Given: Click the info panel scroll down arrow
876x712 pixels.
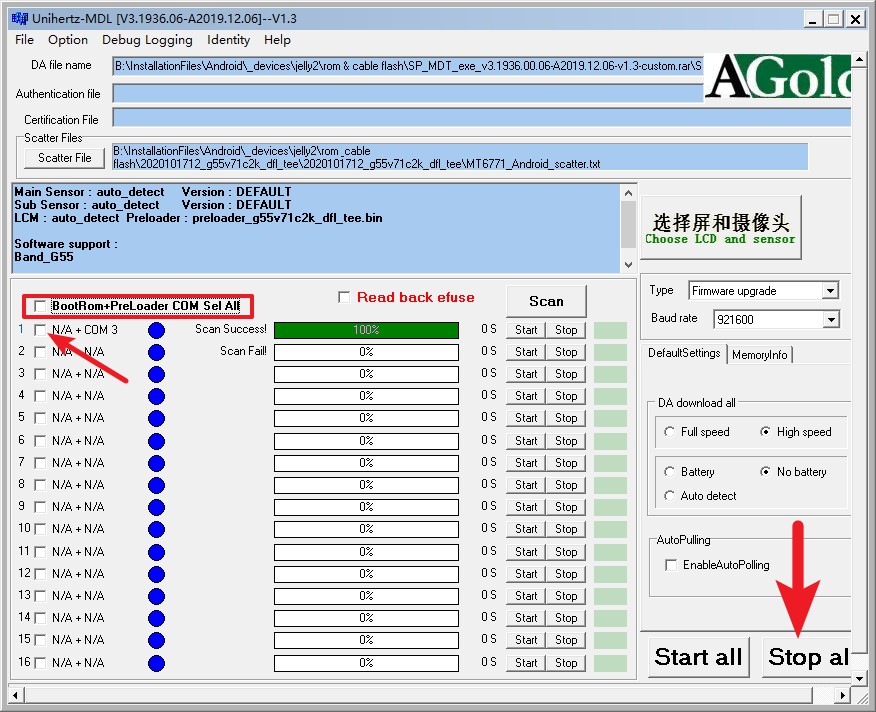Looking at the screenshot, I should tap(628, 264).
